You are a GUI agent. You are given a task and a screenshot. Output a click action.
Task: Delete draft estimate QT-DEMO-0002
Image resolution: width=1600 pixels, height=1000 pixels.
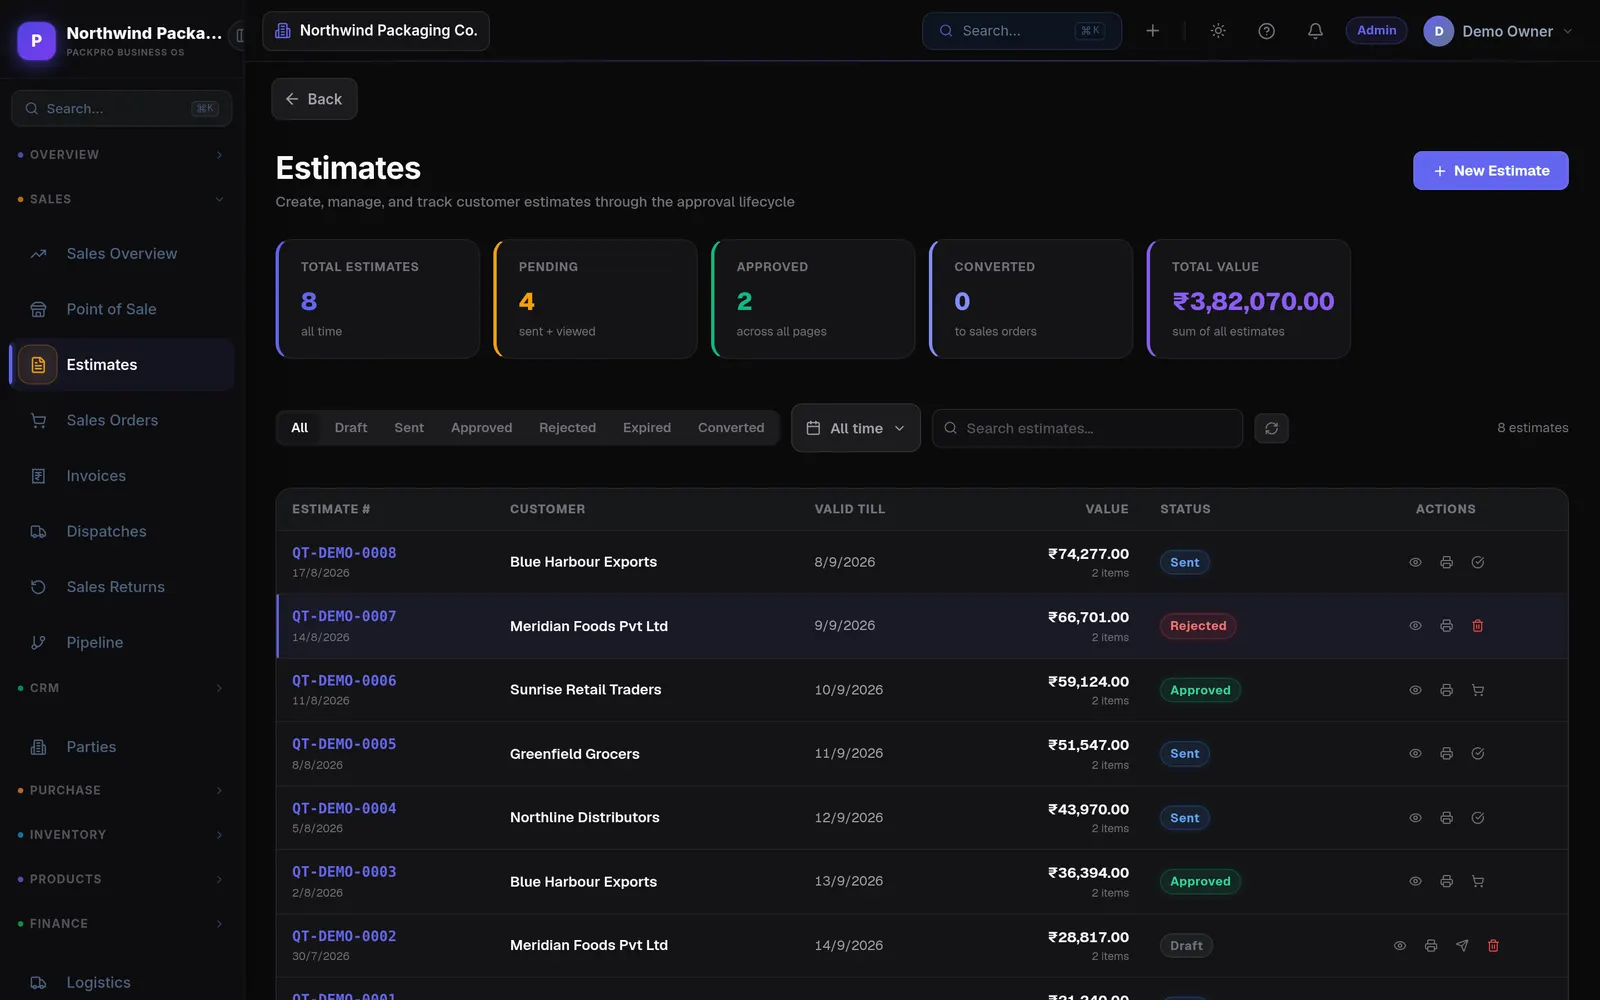1493,946
